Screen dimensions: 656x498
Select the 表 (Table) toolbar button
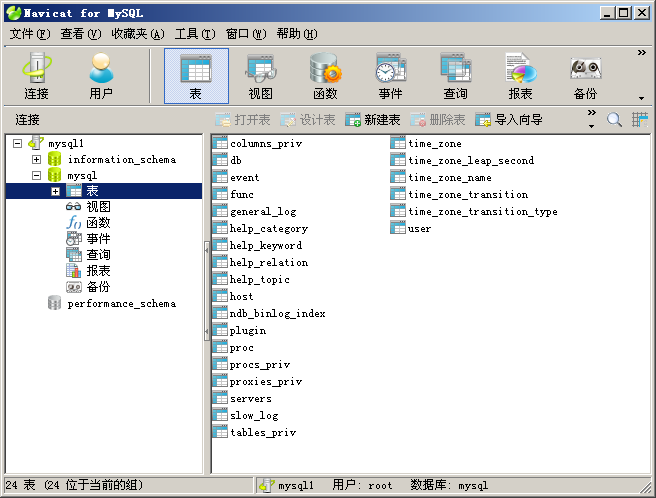(x=196, y=76)
